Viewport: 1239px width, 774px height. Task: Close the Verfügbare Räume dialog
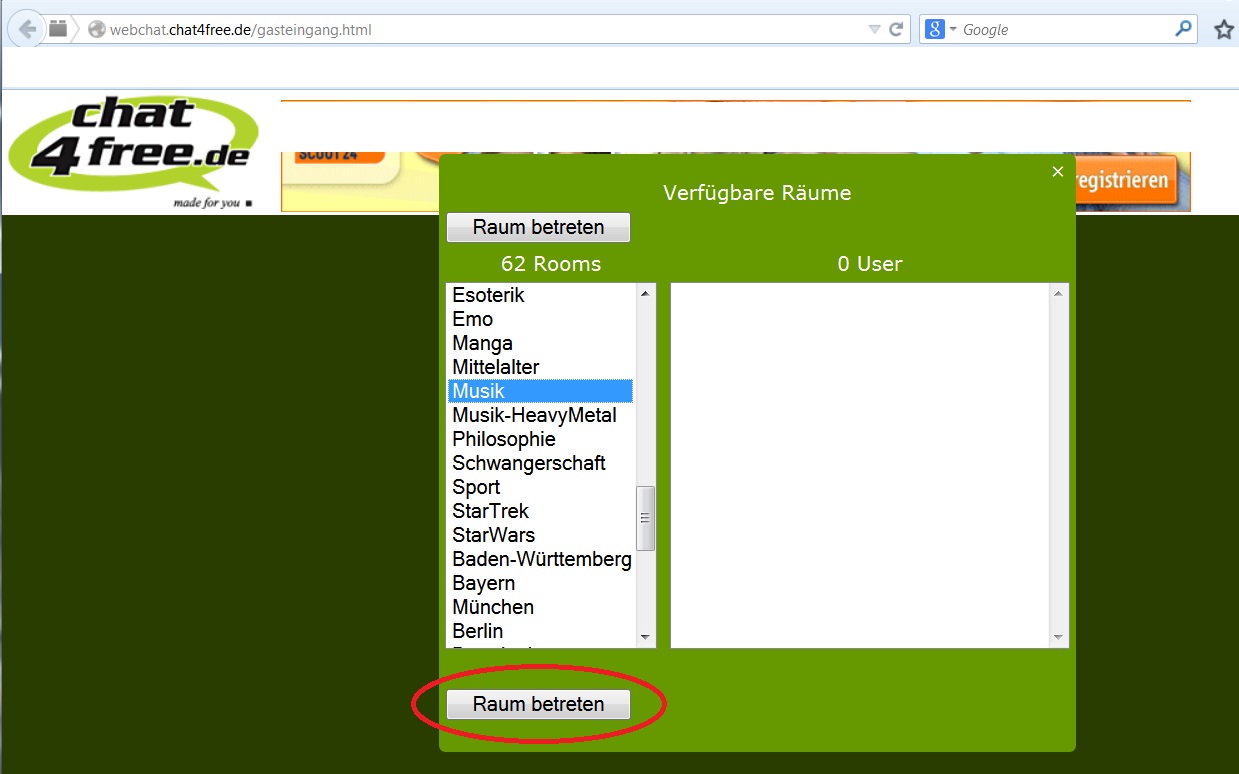click(1058, 172)
